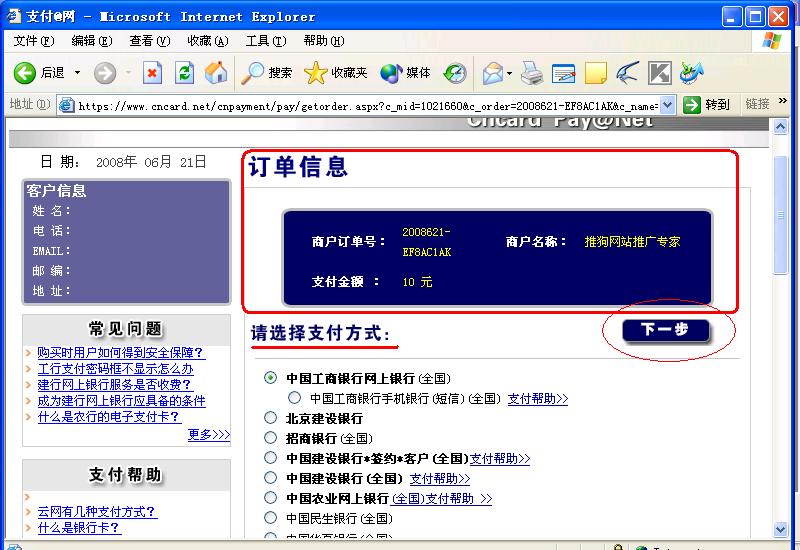
Task: Click the Stop loading icon
Action: pyautogui.click(x=153, y=73)
